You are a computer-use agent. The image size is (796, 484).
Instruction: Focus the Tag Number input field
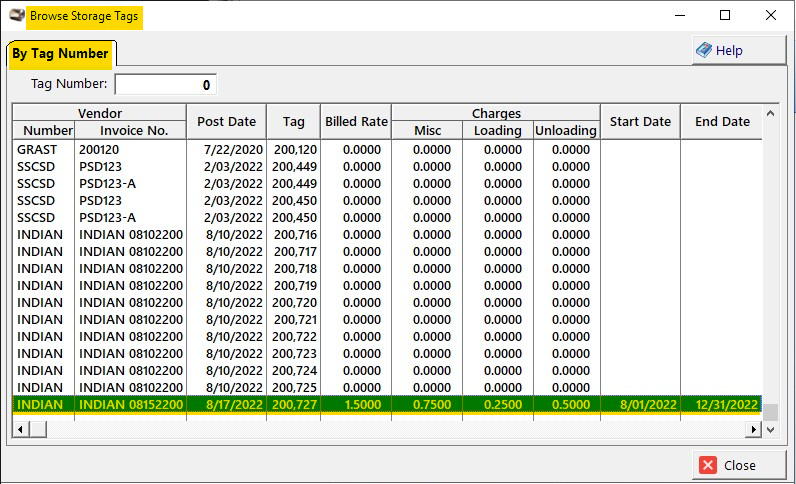(x=165, y=84)
